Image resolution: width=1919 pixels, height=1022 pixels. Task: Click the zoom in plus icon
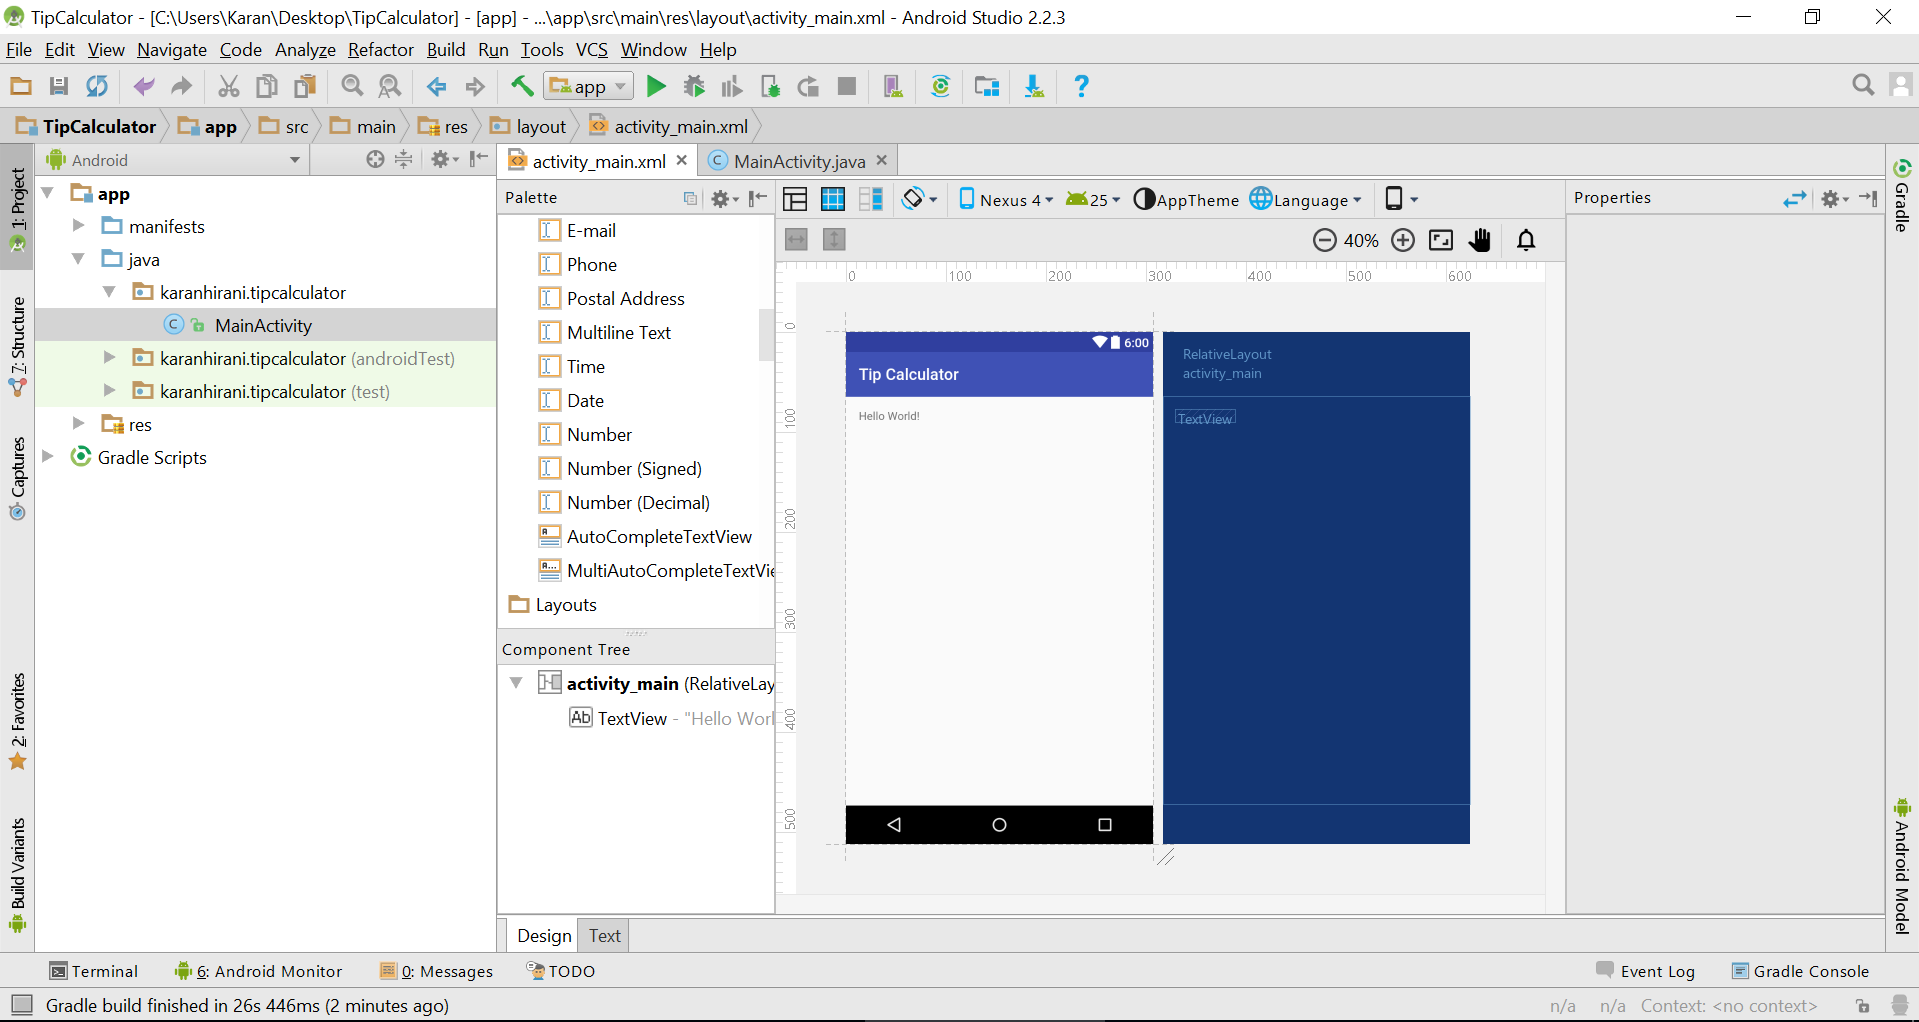coord(1403,240)
